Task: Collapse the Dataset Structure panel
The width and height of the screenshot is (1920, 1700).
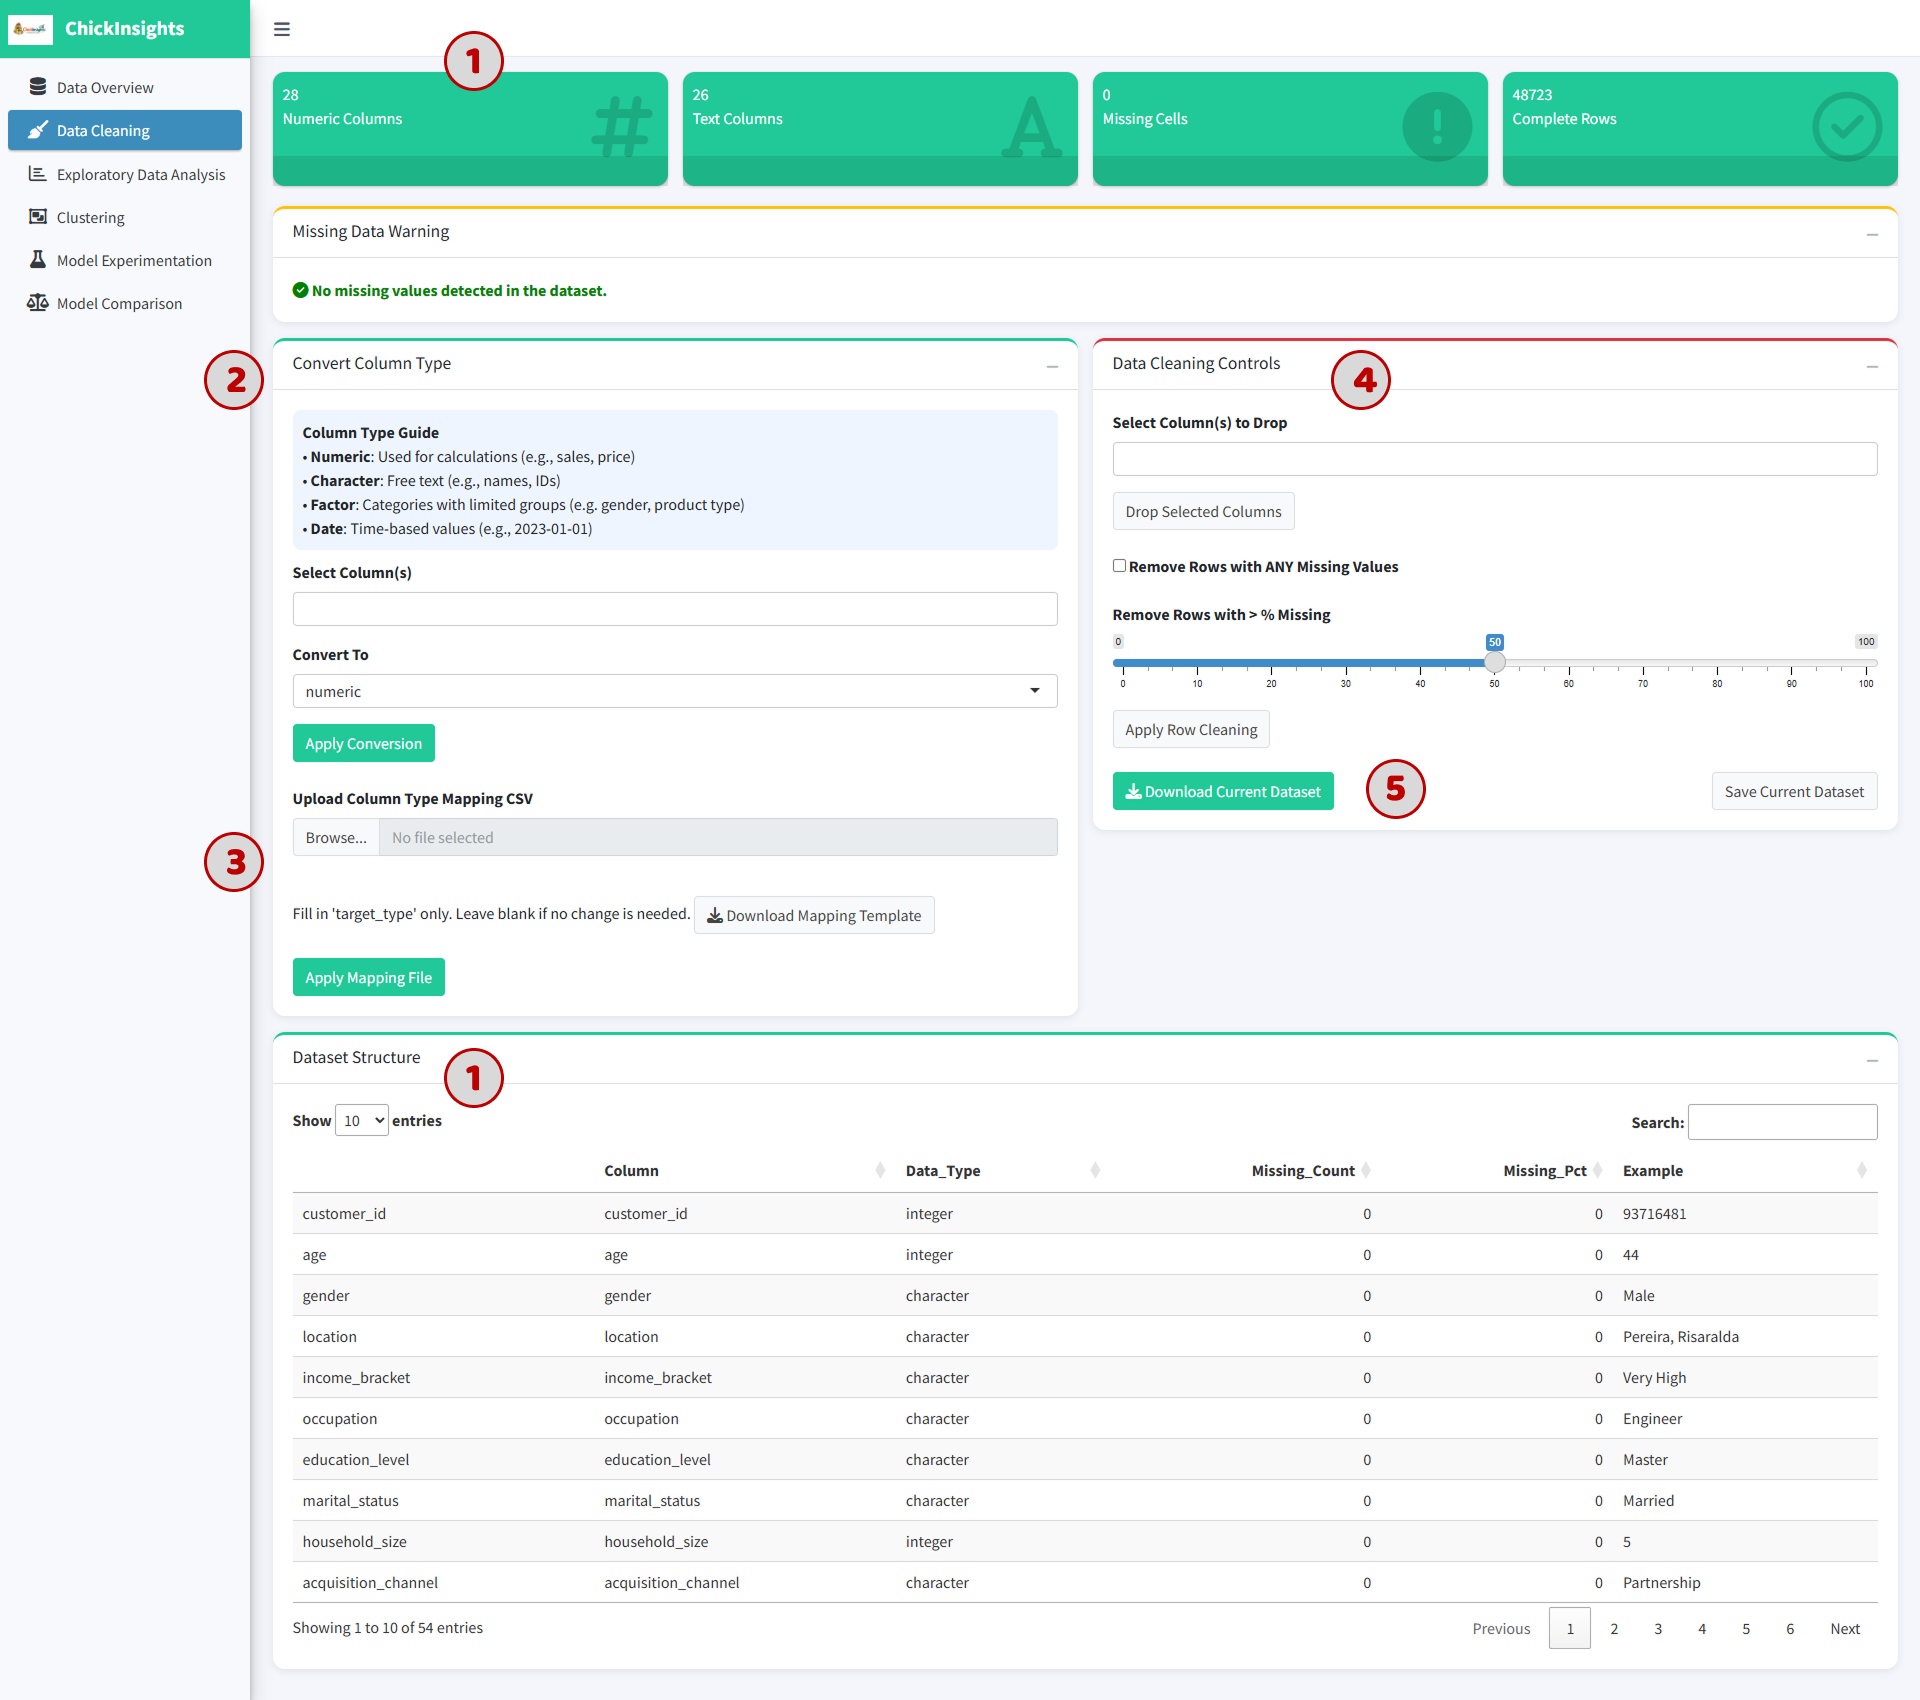Action: click(x=1872, y=1059)
